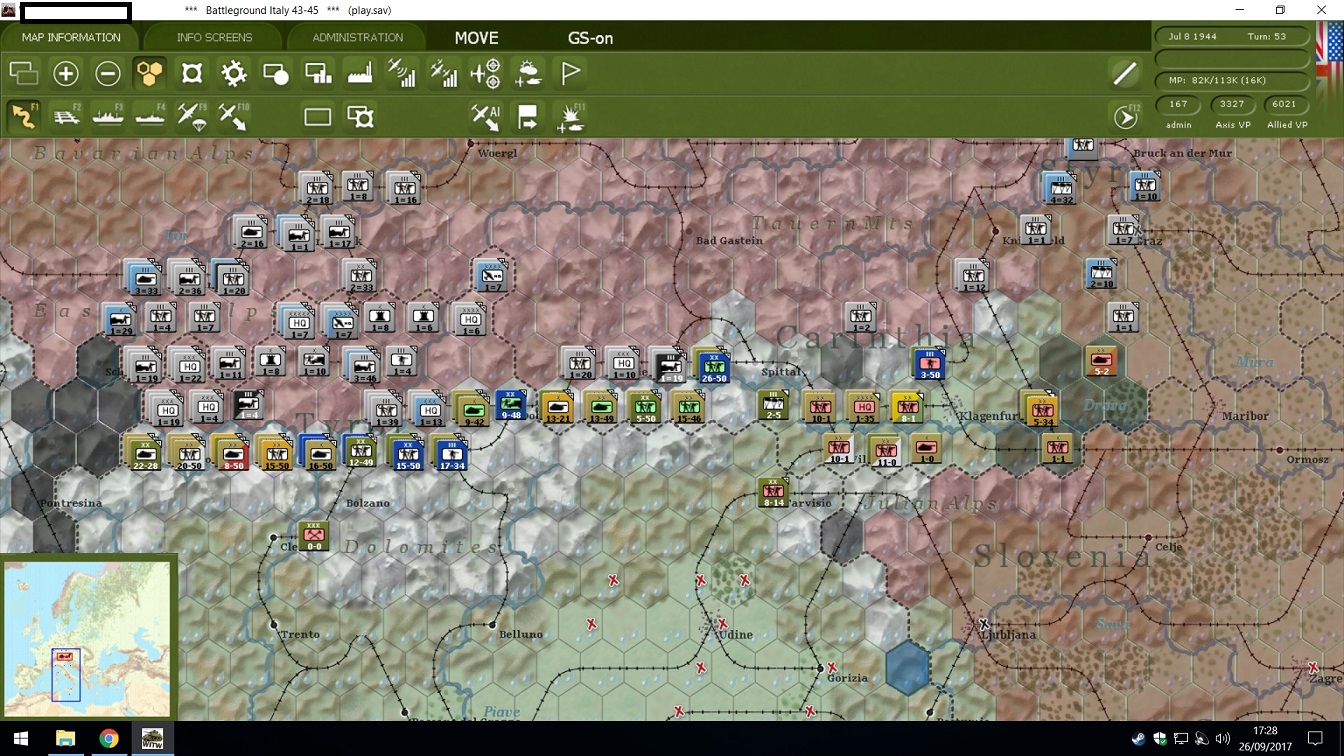The width and height of the screenshot is (1344, 756).
Task: Click the taskbar volume icon
Action: tap(1222, 739)
